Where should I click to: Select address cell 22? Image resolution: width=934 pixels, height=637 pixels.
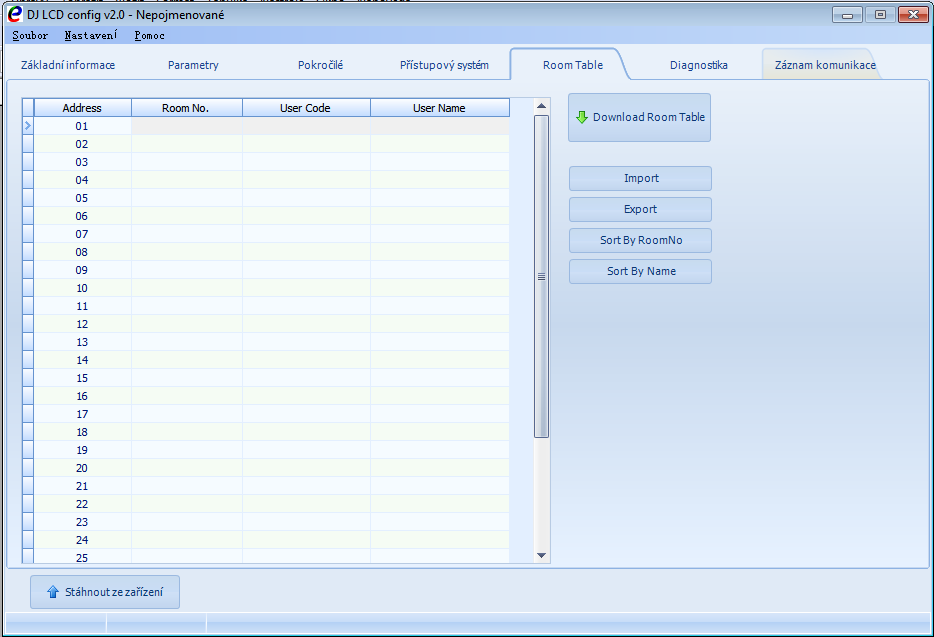coord(82,504)
